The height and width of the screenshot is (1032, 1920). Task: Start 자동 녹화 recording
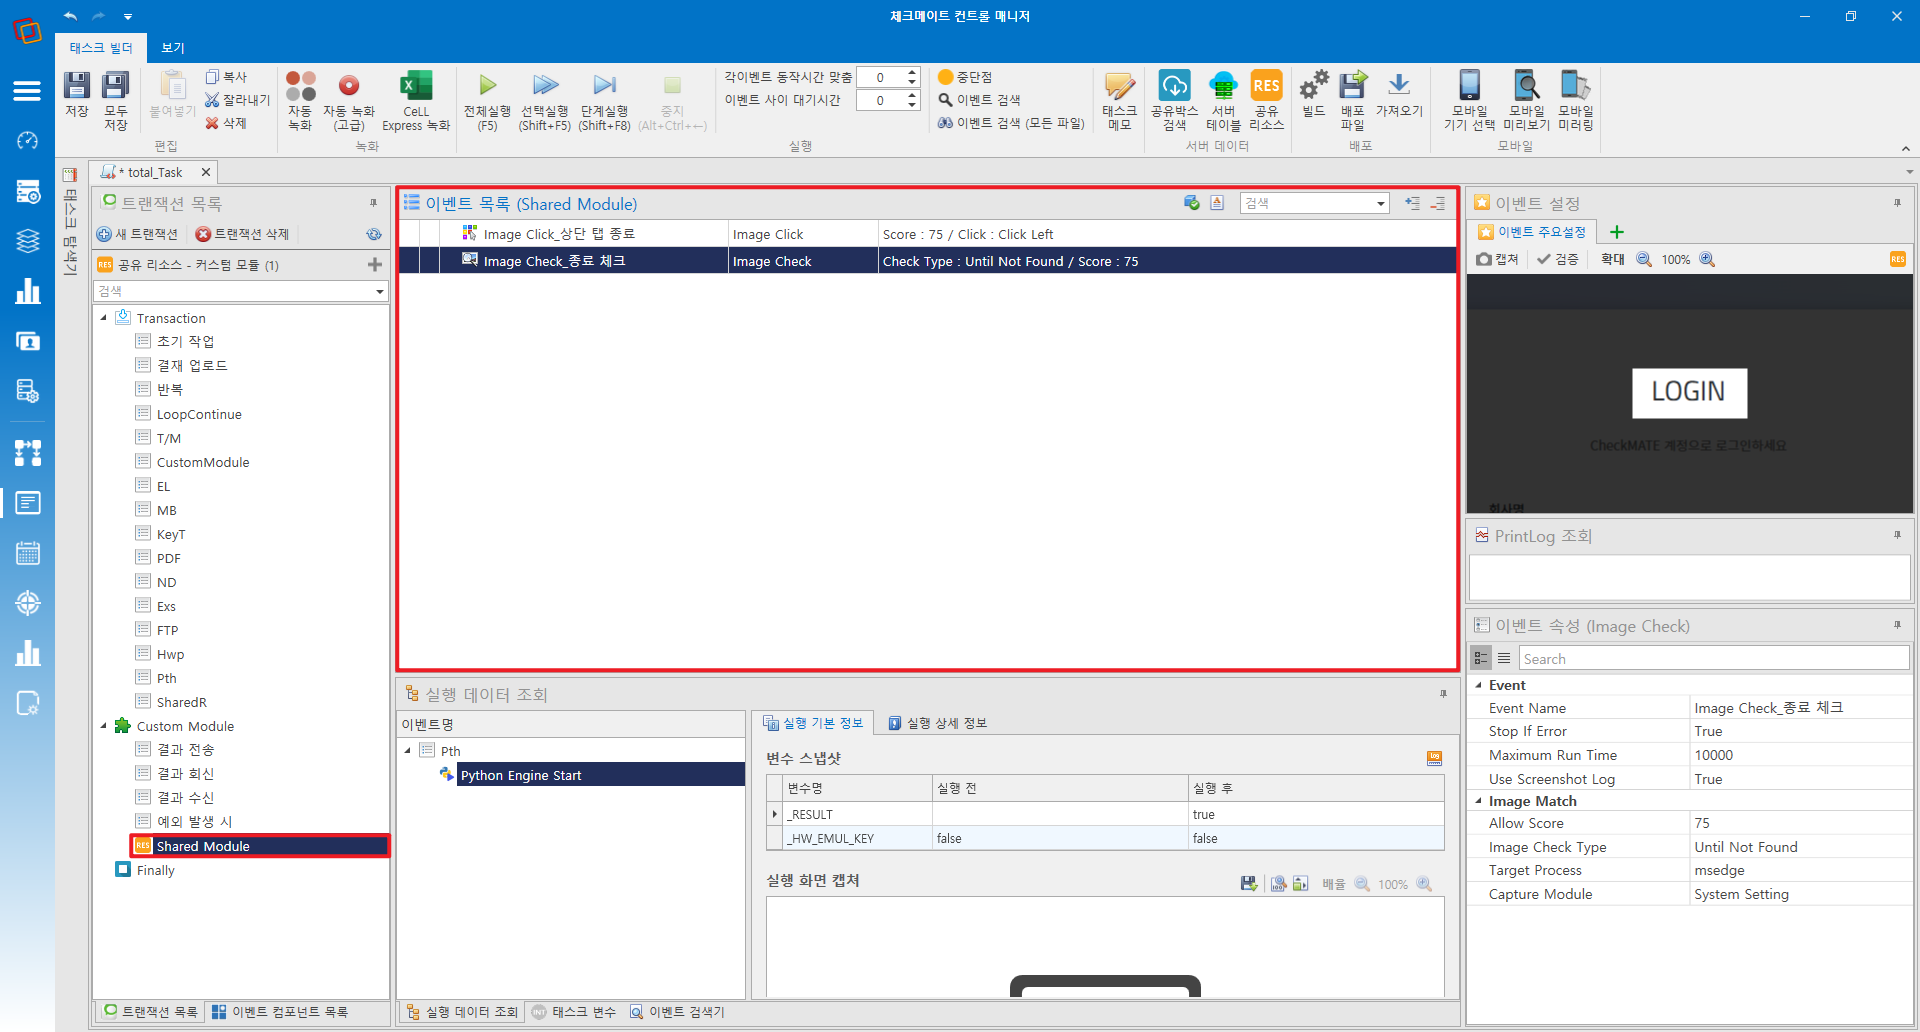tap(300, 101)
